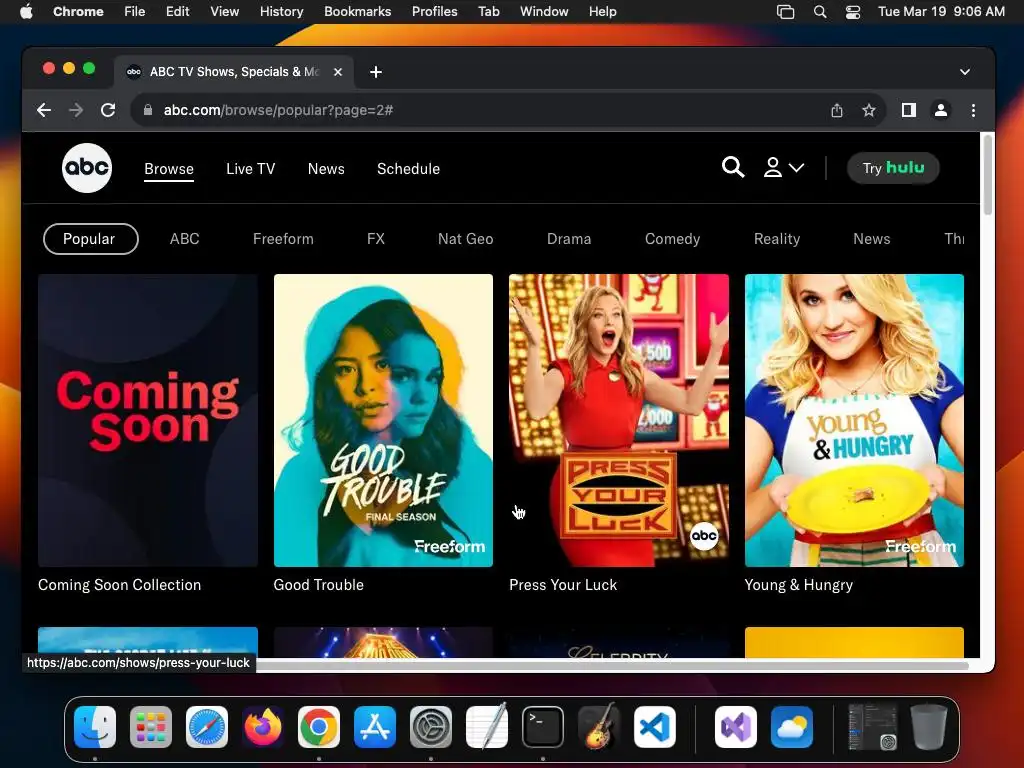The height and width of the screenshot is (768, 1024).
Task: Open the History menu
Action: (281, 11)
